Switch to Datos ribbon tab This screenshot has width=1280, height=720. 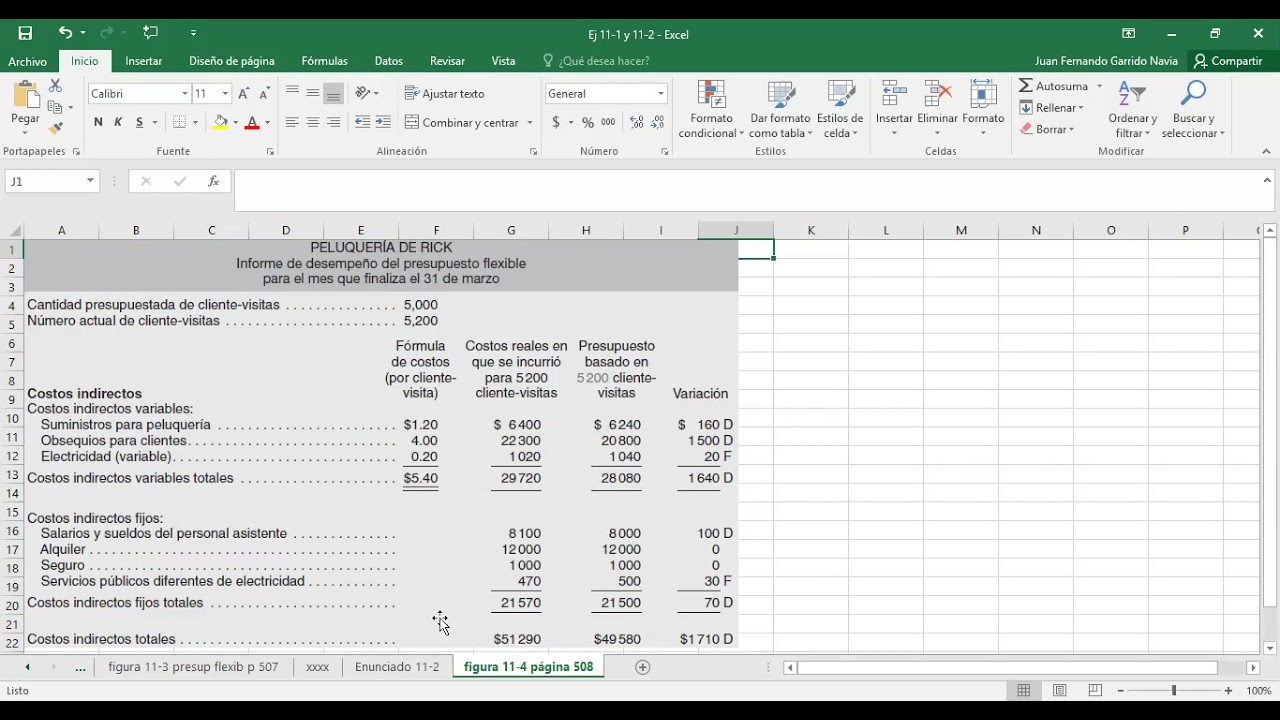(389, 61)
